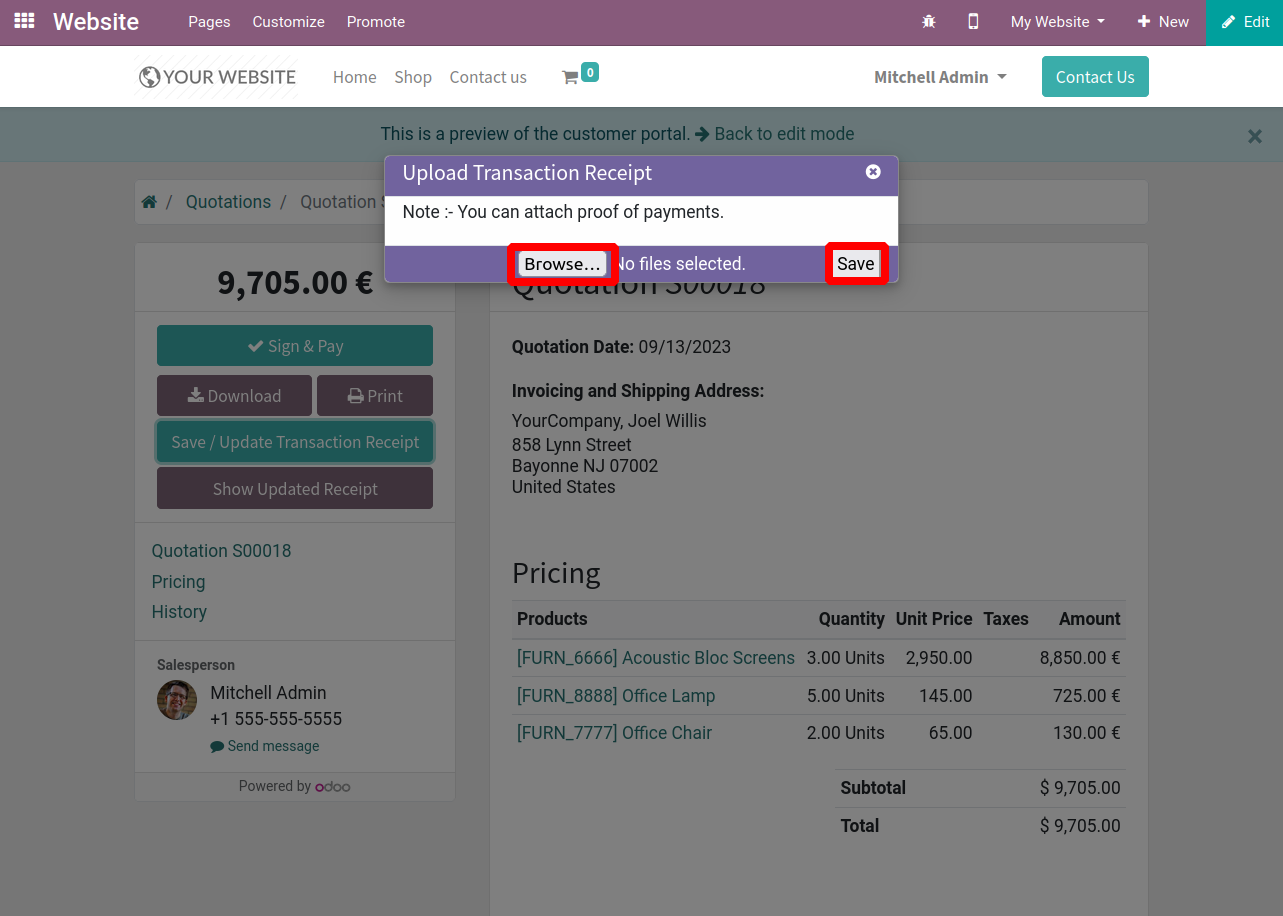Click Send message link

[x=265, y=746]
